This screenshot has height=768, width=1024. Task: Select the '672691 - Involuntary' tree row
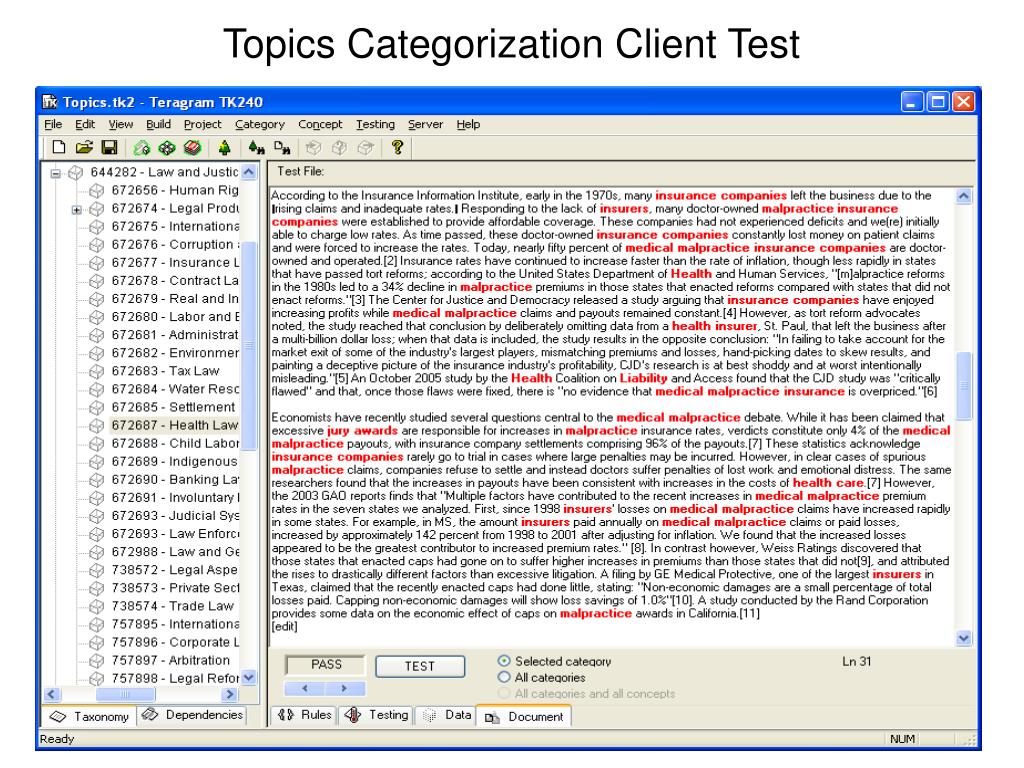tap(174, 498)
